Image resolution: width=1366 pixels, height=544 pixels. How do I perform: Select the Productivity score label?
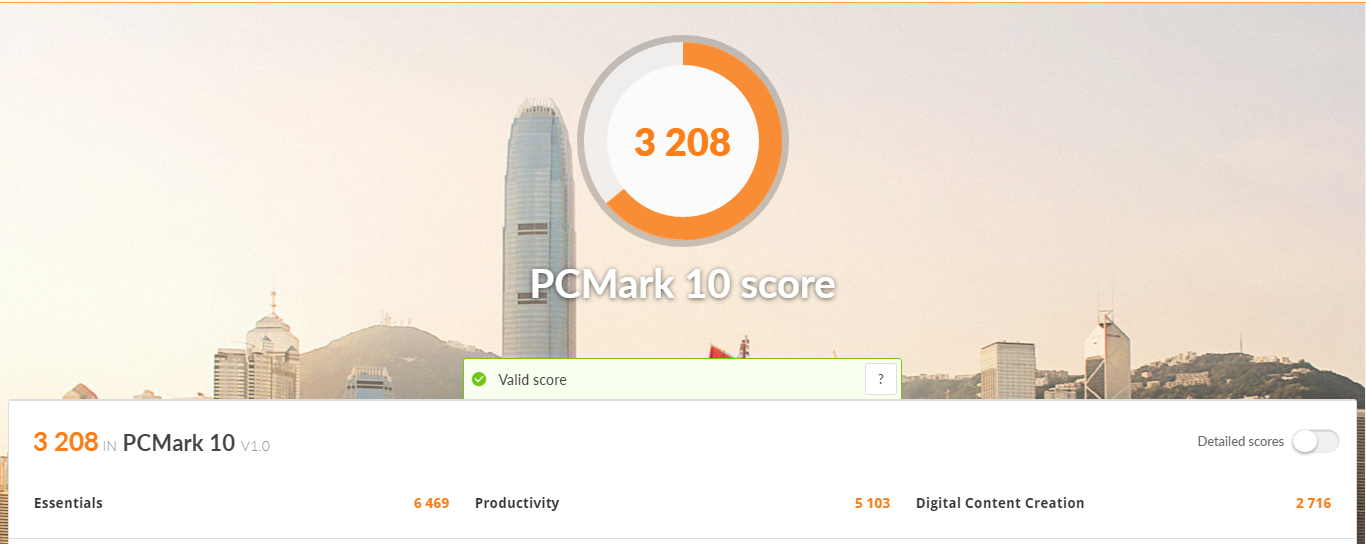point(517,503)
